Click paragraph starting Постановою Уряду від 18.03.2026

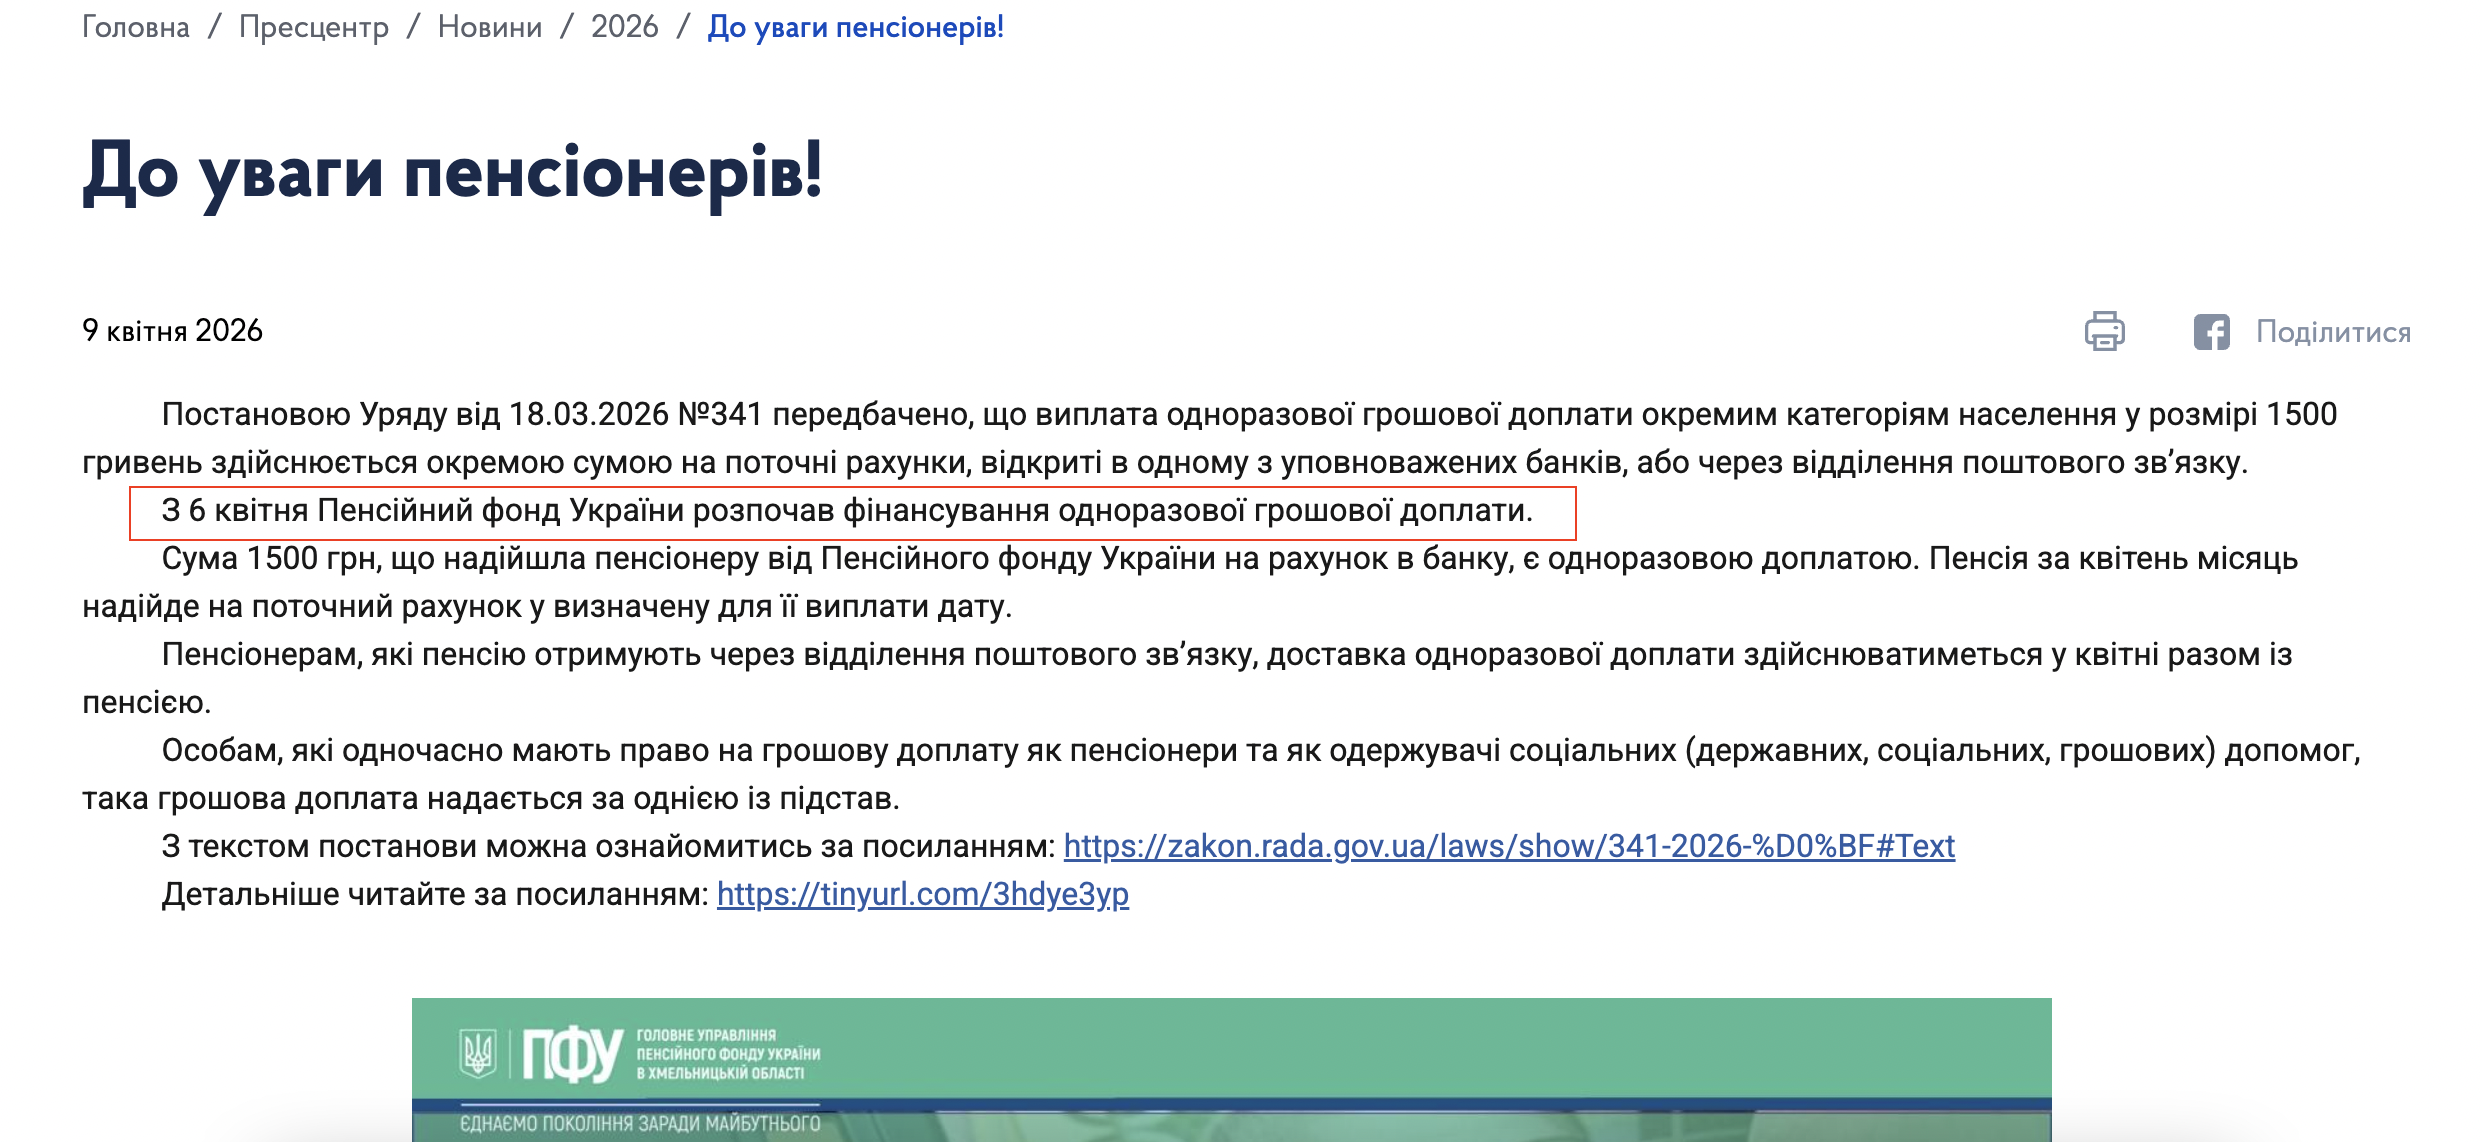pyautogui.click(x=1210, y=438)
